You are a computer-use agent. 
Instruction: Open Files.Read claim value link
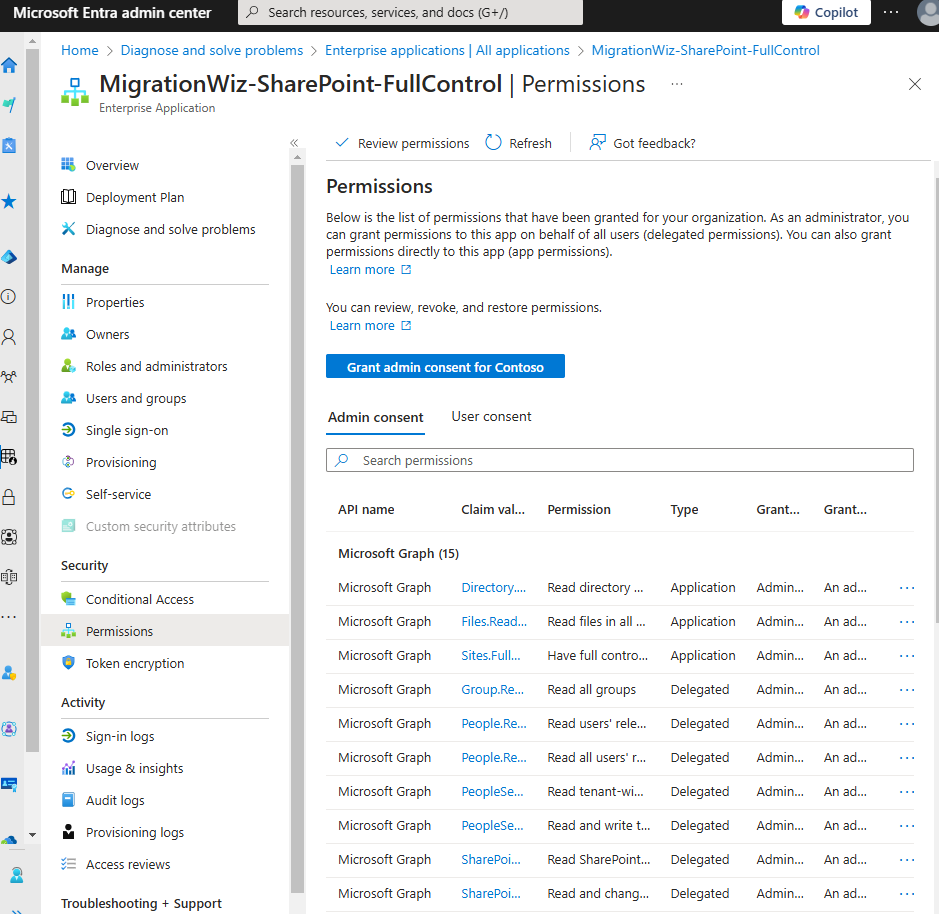(494, 622)
